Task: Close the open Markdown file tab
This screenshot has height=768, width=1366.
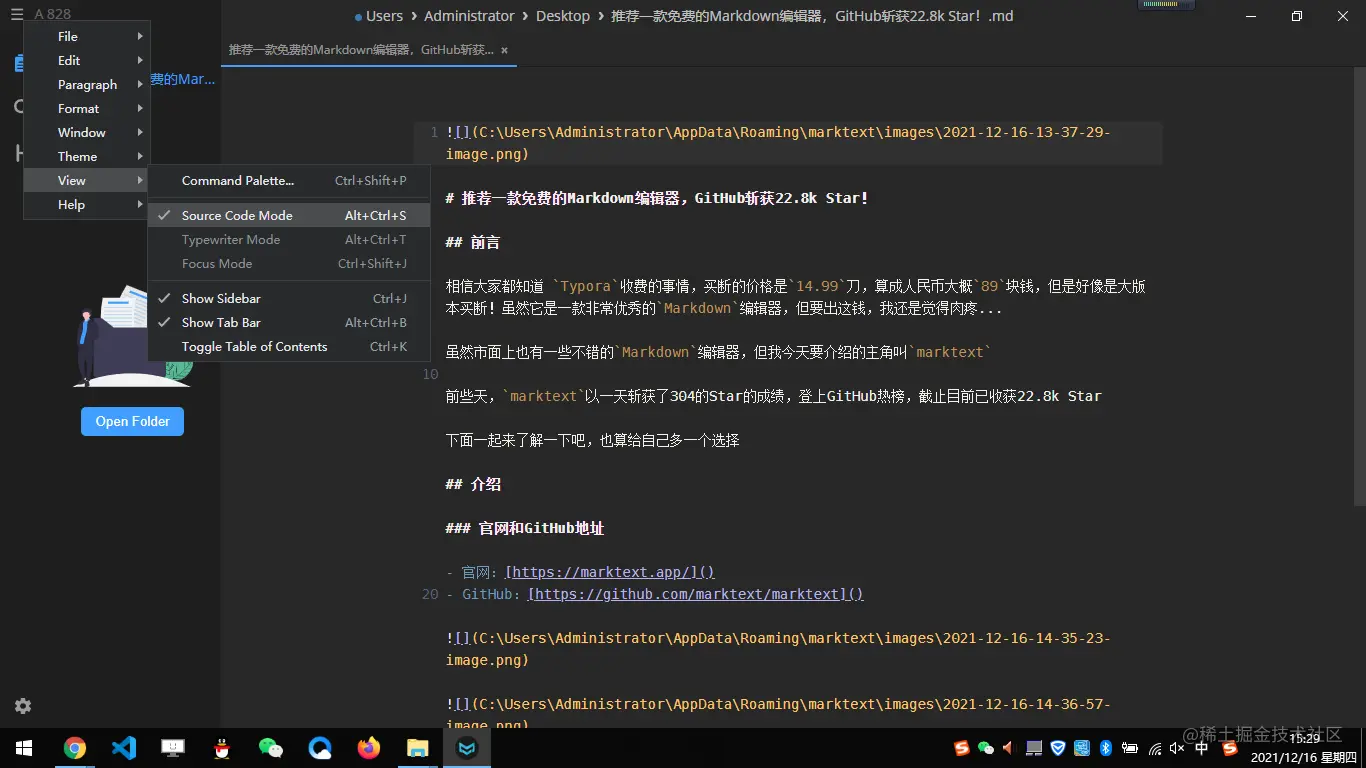Action: [504, 50]
